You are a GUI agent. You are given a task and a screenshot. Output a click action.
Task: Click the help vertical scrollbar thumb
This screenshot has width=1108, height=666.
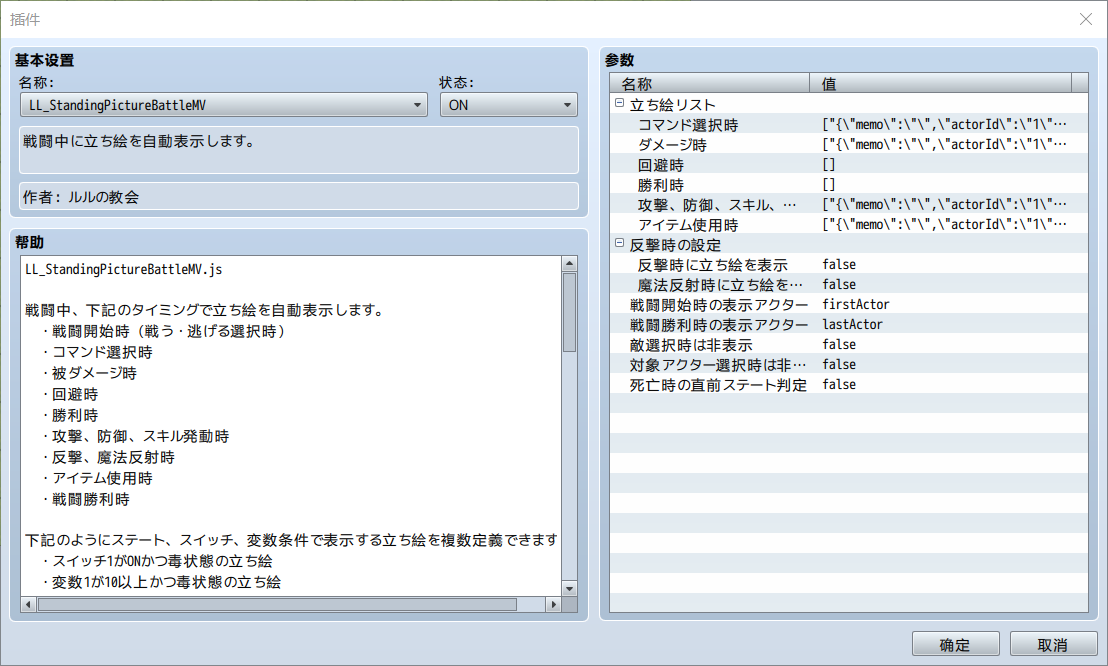click(x=570, y=312)
